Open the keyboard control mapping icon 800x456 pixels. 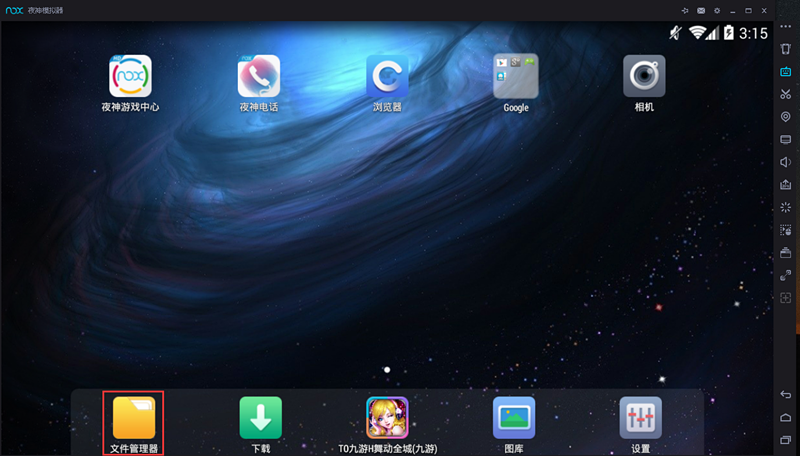tap(786, 72)
